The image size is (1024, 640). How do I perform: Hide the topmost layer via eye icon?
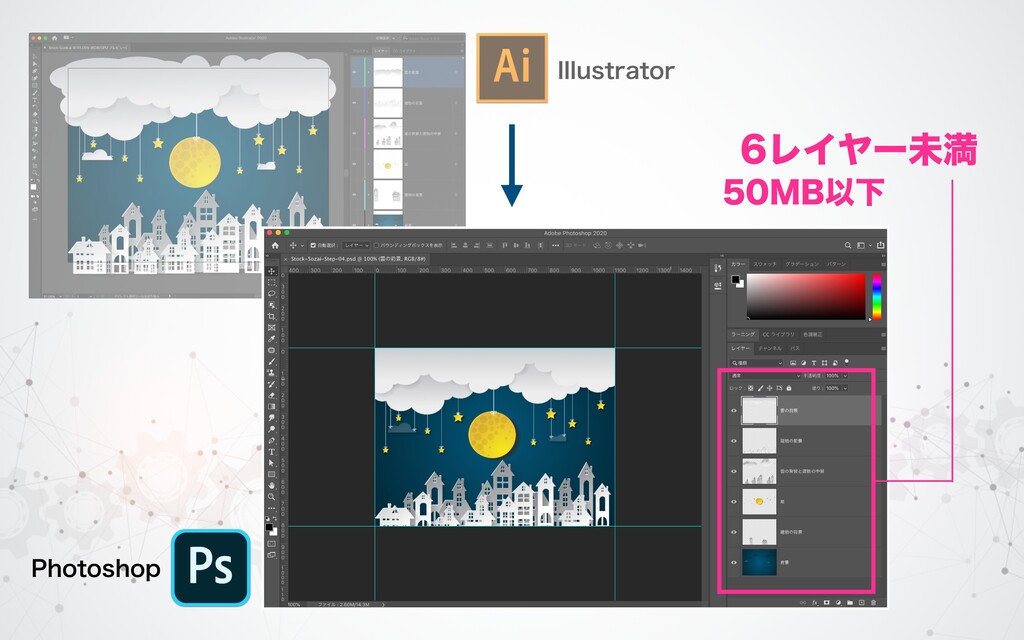click(734, 411)
